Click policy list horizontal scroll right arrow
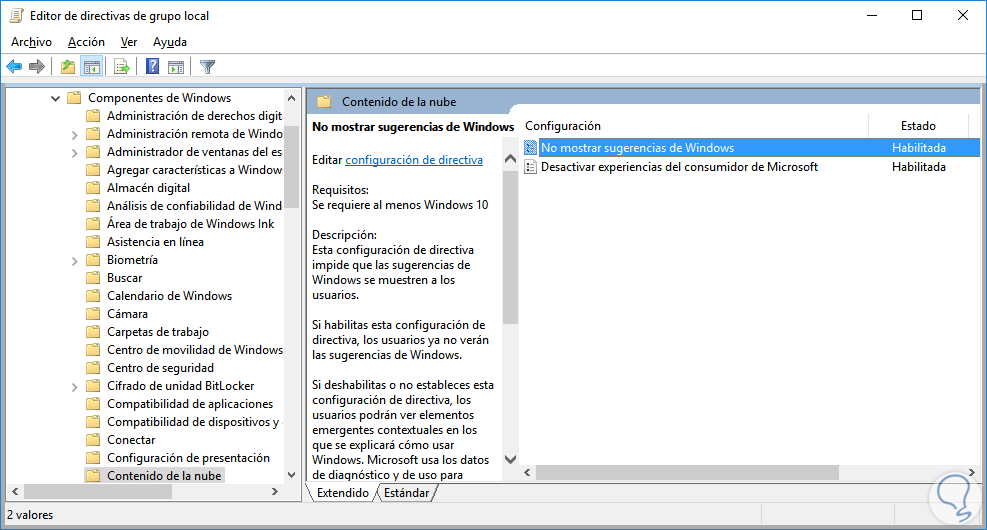The height and width of the screenshot is (530, 987). click(x=972, y=472)
